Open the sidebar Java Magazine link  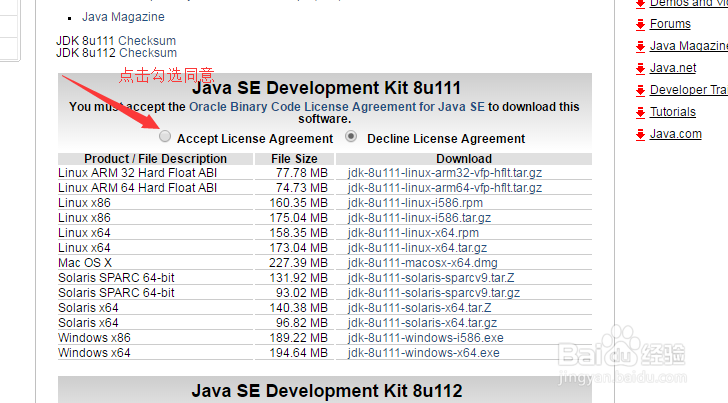689,46
